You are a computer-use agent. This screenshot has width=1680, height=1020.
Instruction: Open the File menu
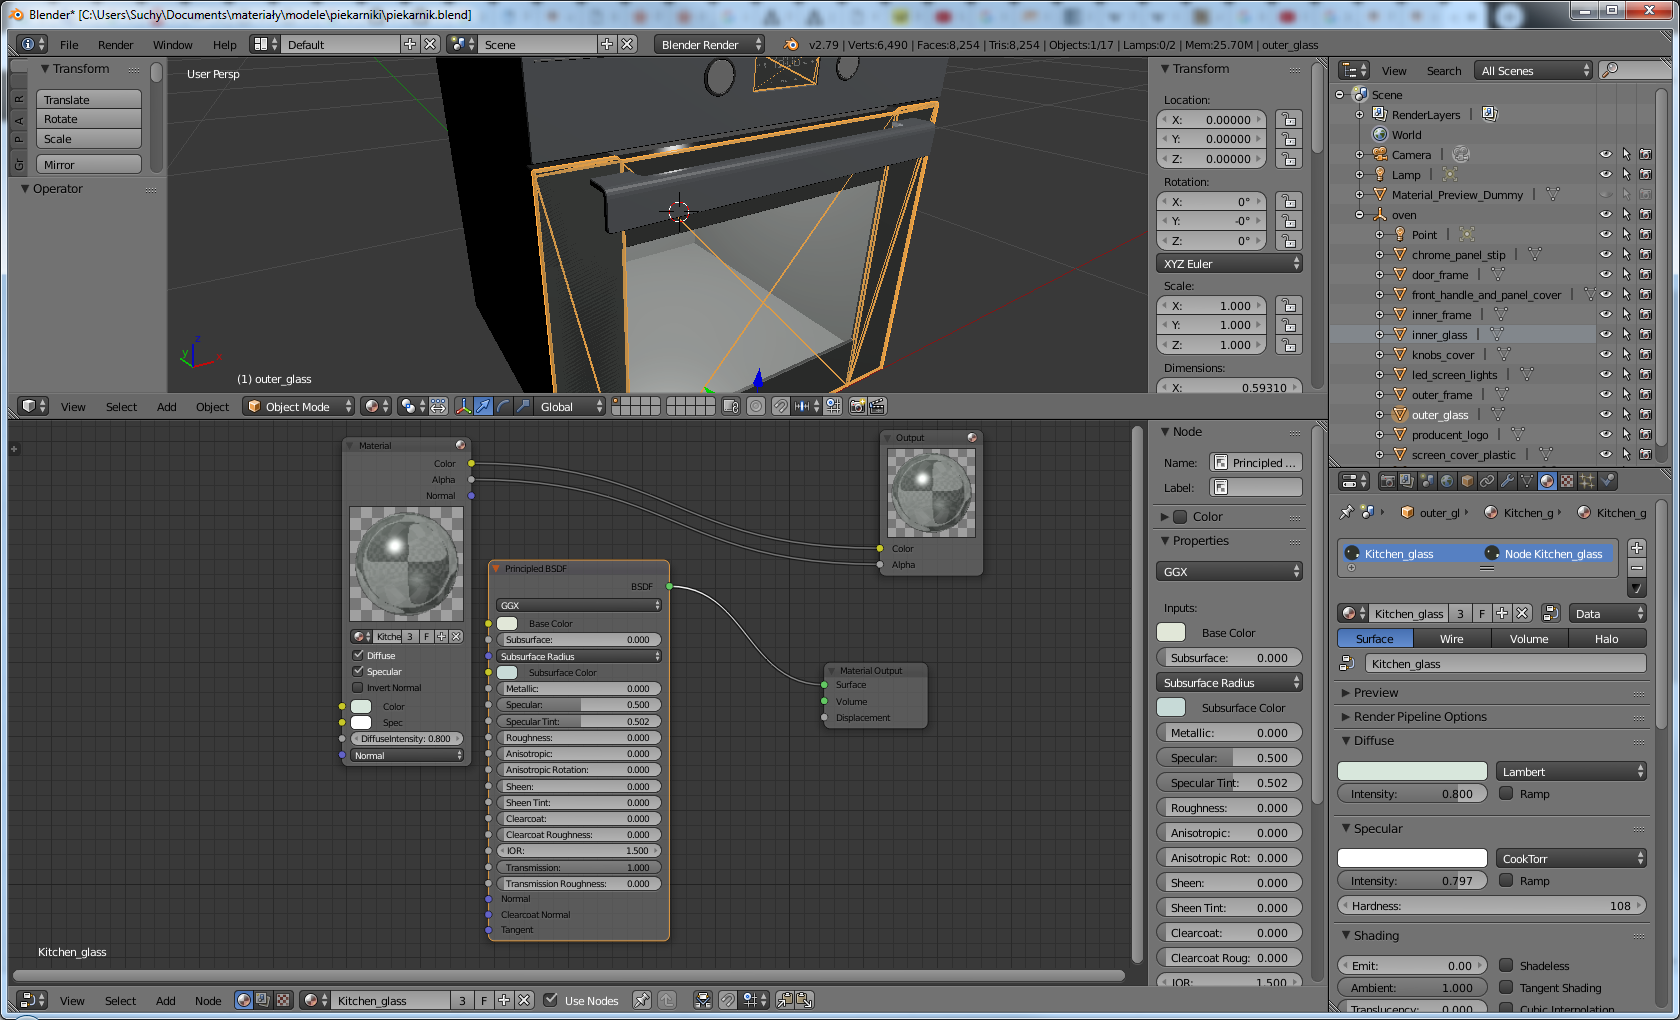tap(69, 45)
